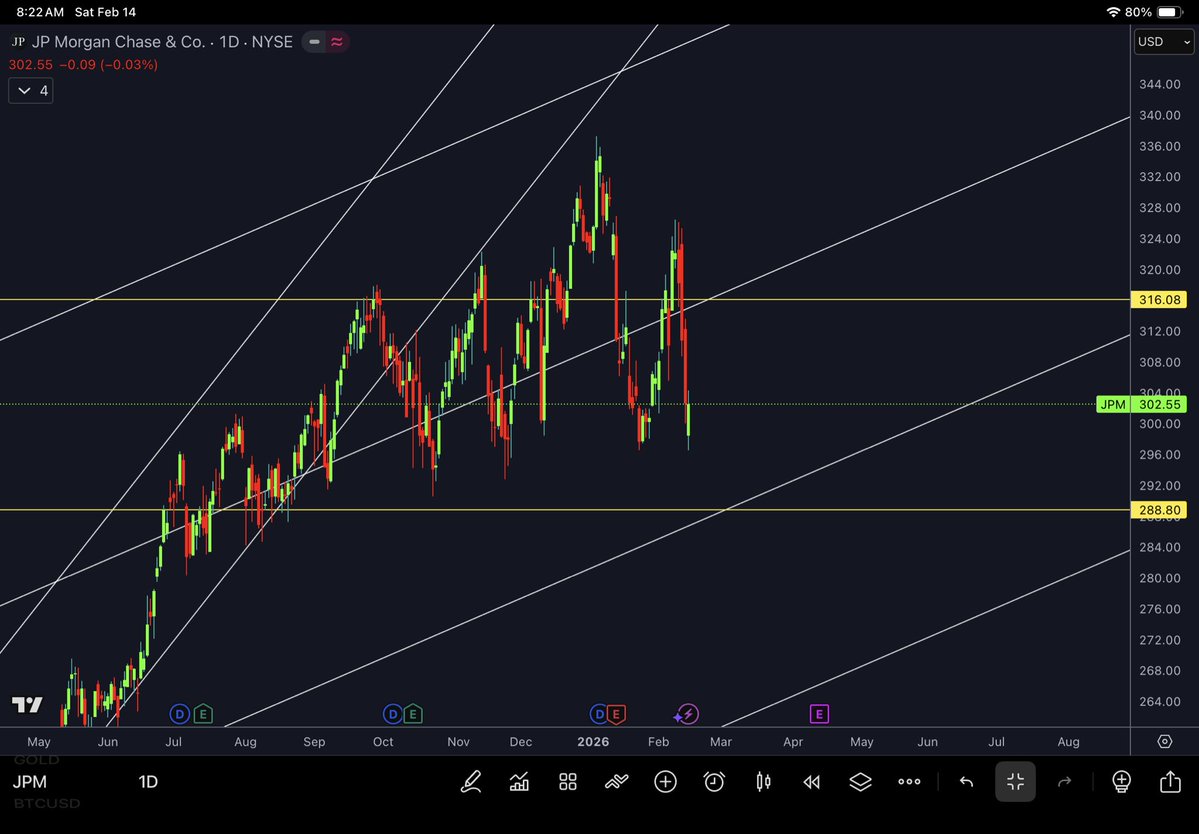Open the trend line tools icon
The width and height of the screenshot is (1199, 834).
[616, 781]
